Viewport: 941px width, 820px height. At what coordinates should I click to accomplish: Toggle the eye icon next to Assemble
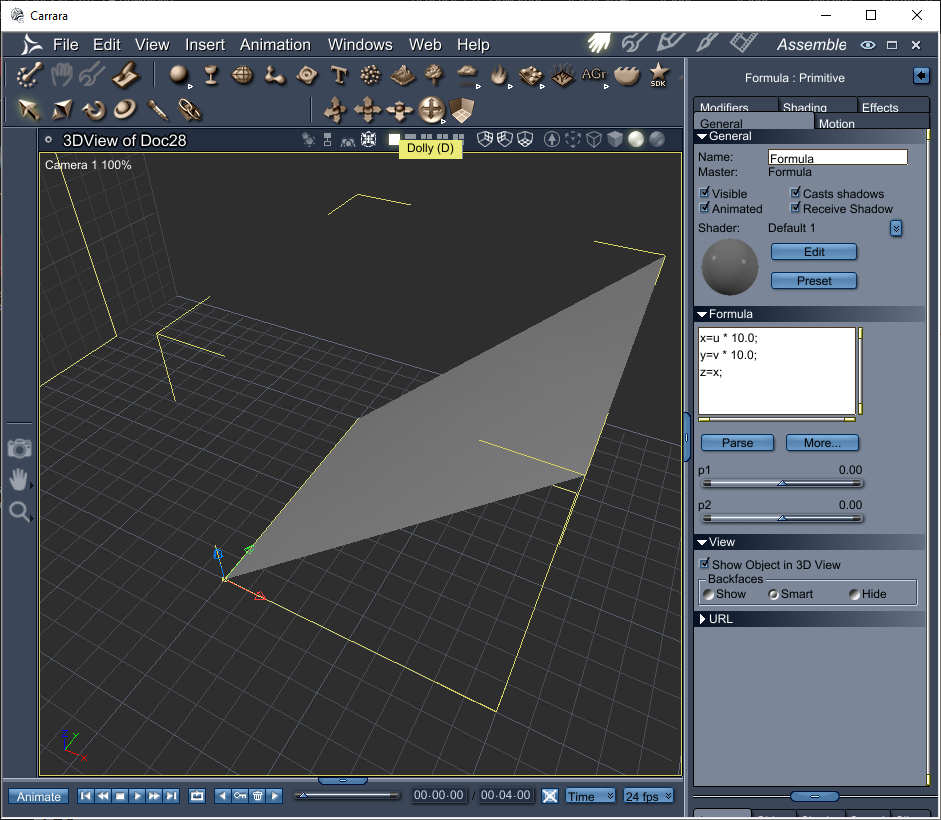[868, 45]
